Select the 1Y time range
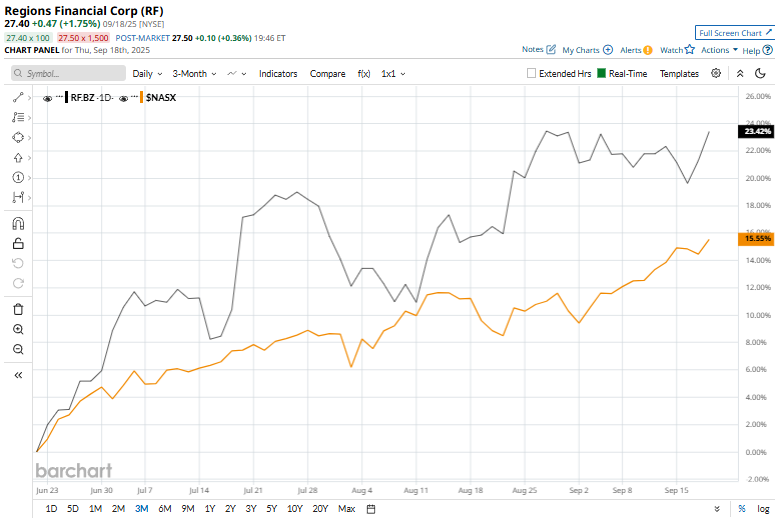 pyautogui.click(x=210, y=509)
